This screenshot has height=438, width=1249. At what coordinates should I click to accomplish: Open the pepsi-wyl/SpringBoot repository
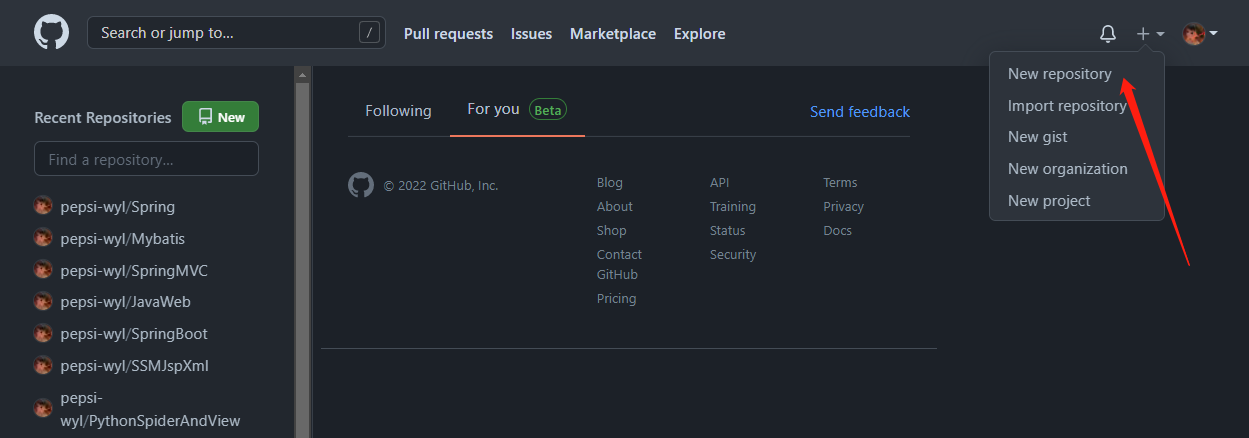pyautogui.click(x=134, y=334)
